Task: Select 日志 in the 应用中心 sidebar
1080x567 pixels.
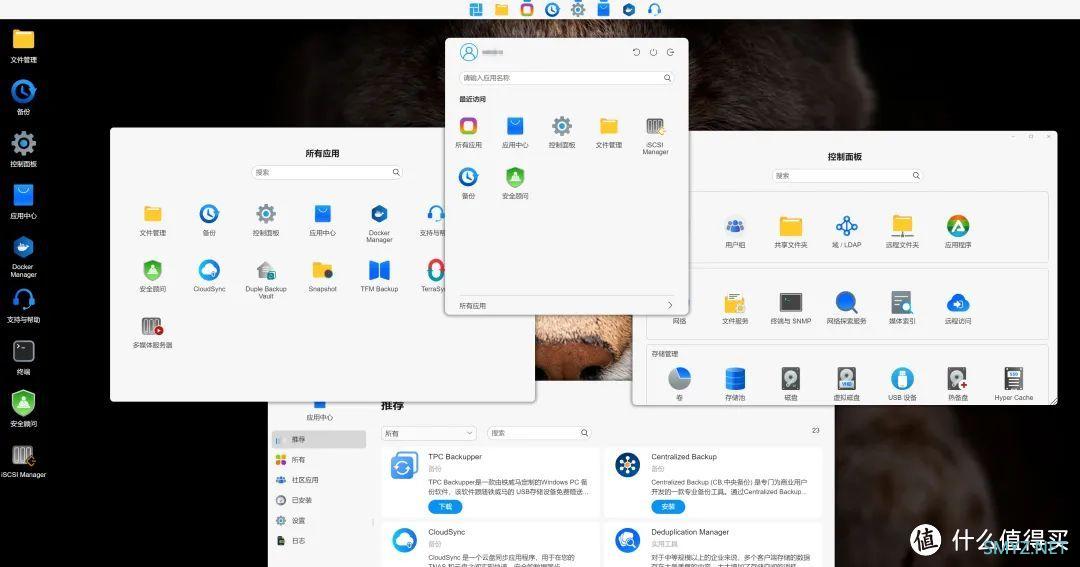Action: [319, 541]
